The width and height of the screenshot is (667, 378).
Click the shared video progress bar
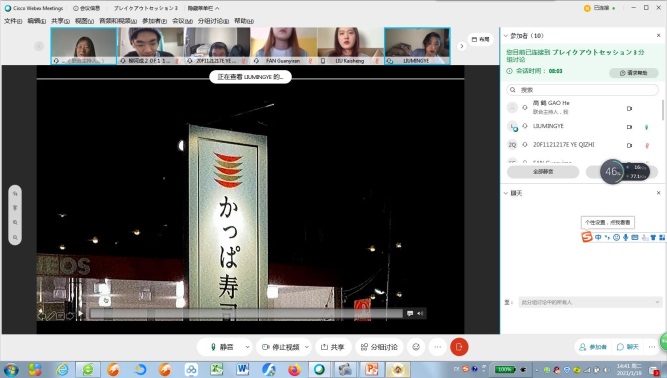[x=246, y=314]
